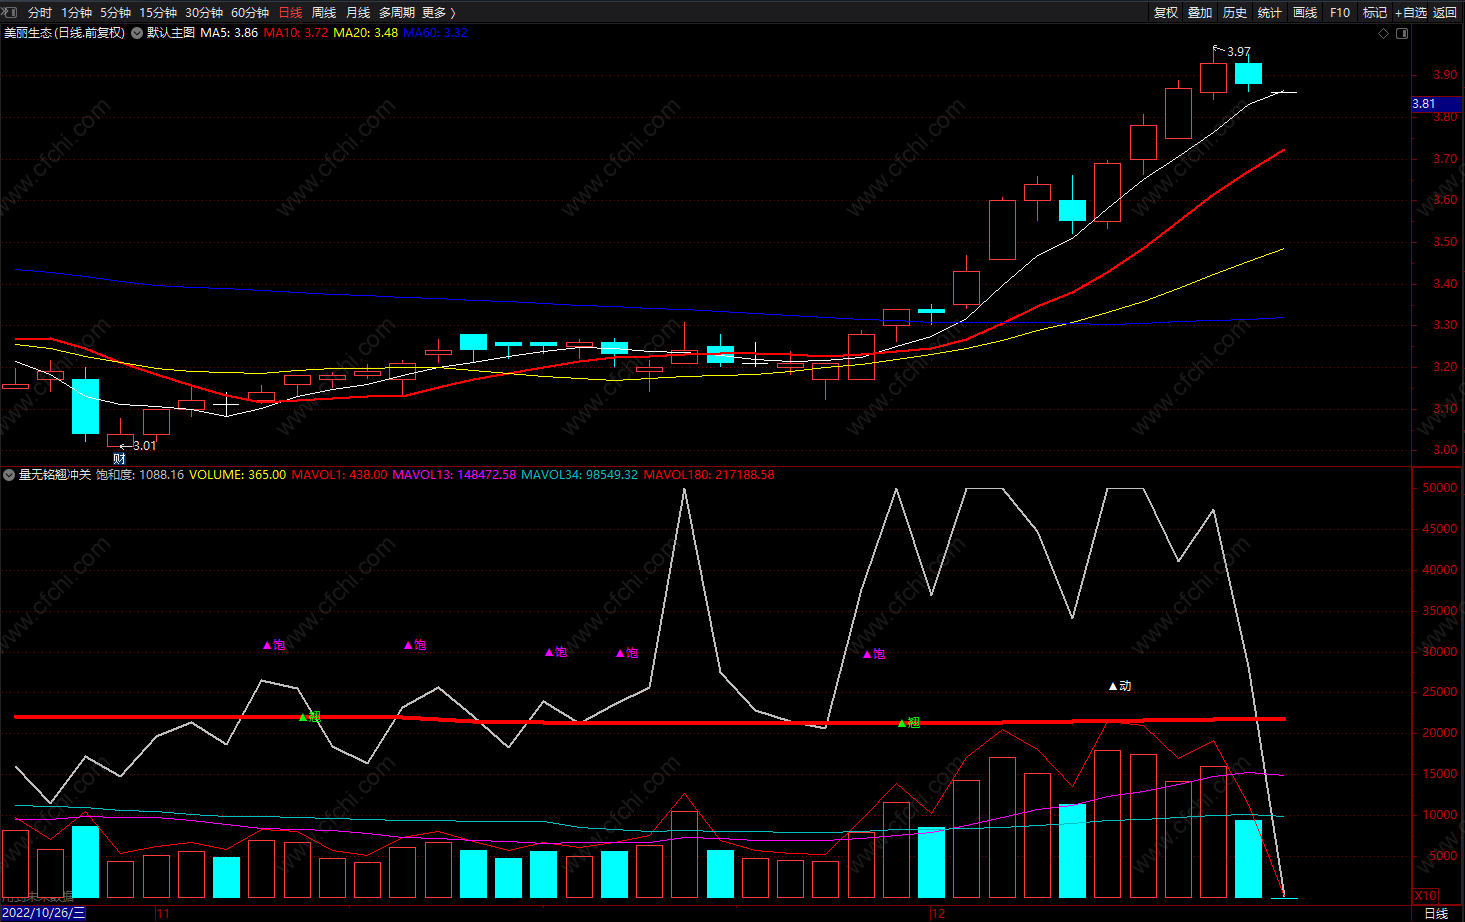Image resolution: width=1465 pixels, height=922 pixels.
Task: Select the 分时 intraday view tab
Action: [40, 12]
